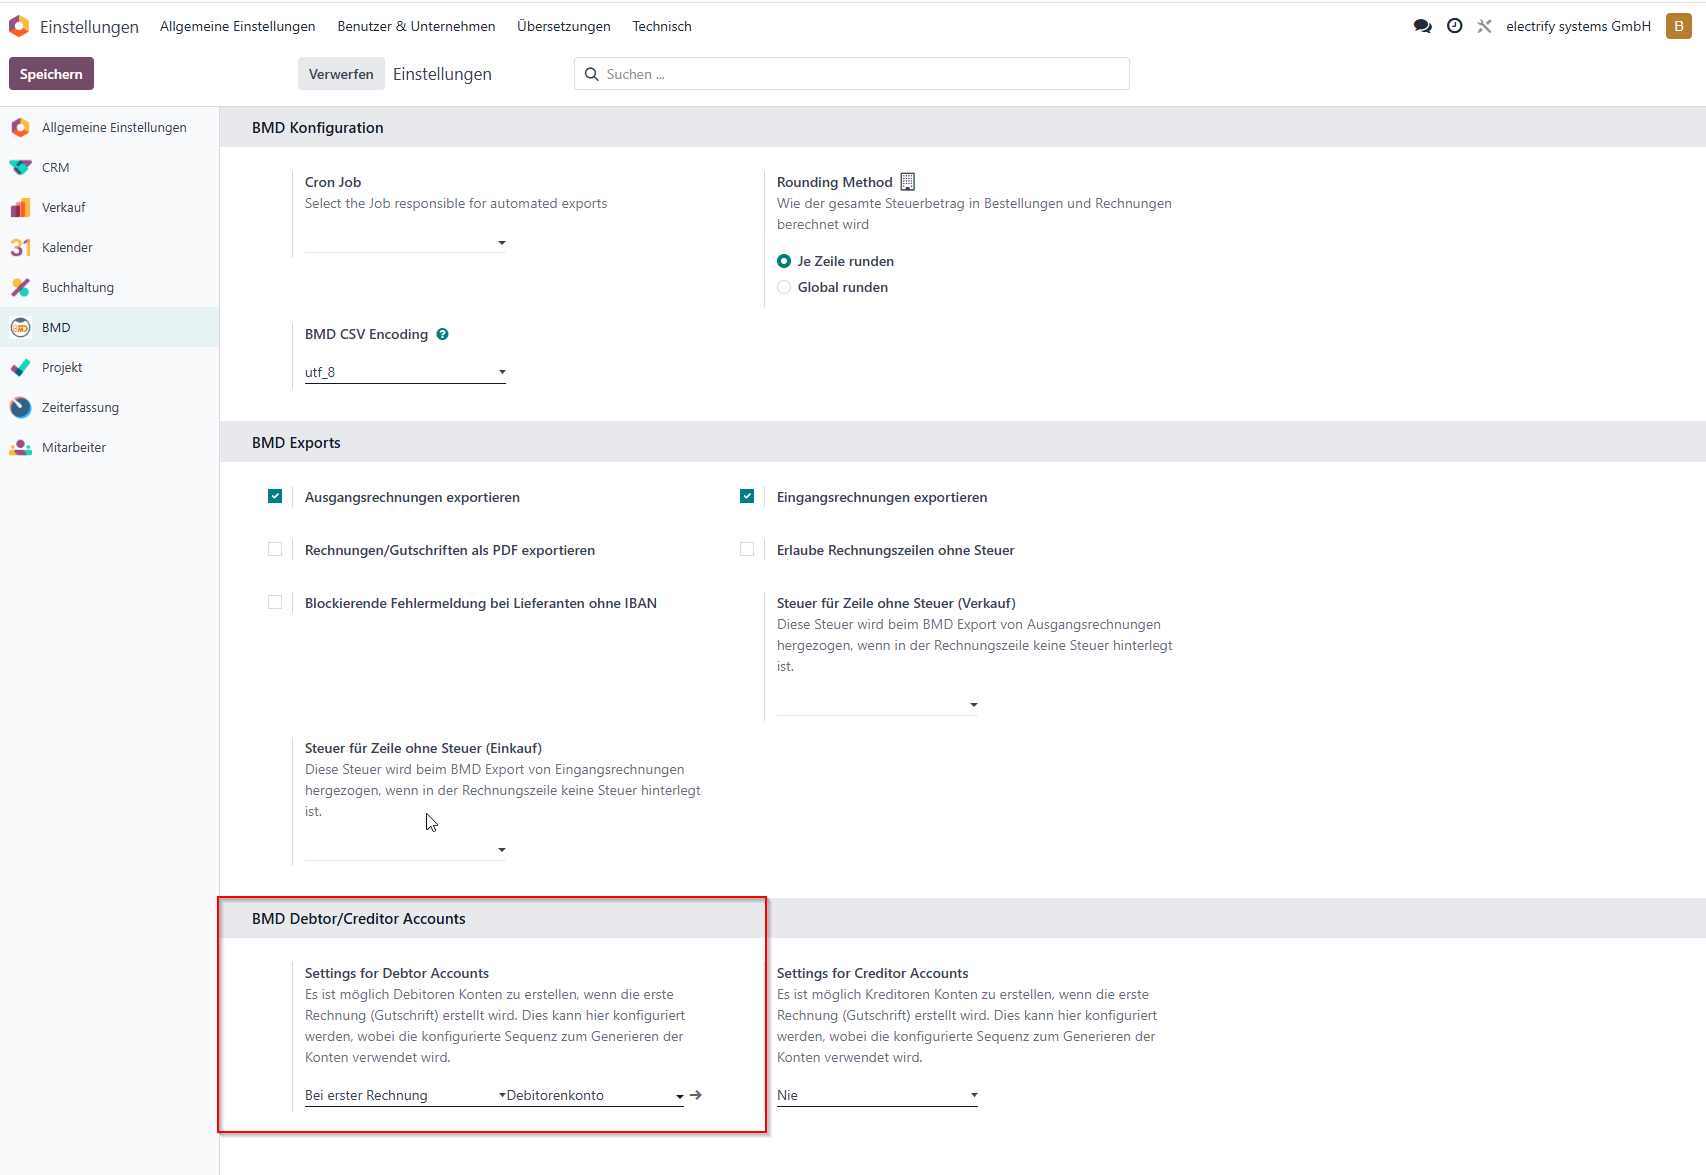Viewport: 1706px width, 1175px height.
Task: Open the BMD CSV Encoding dropdown
Action: coord(405,372)
